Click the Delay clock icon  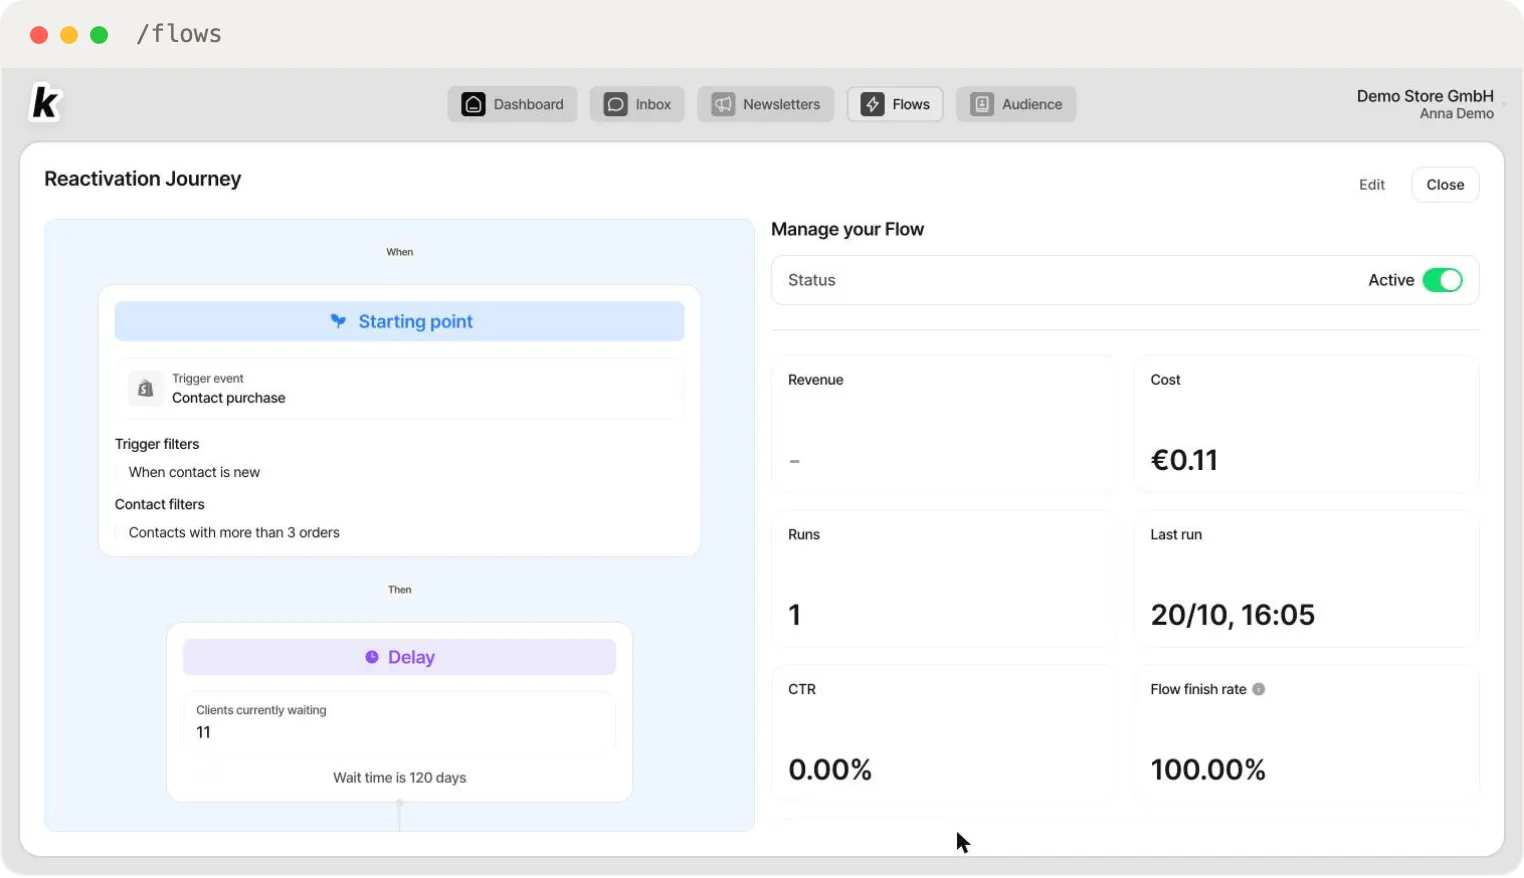[x=372, y=657]
